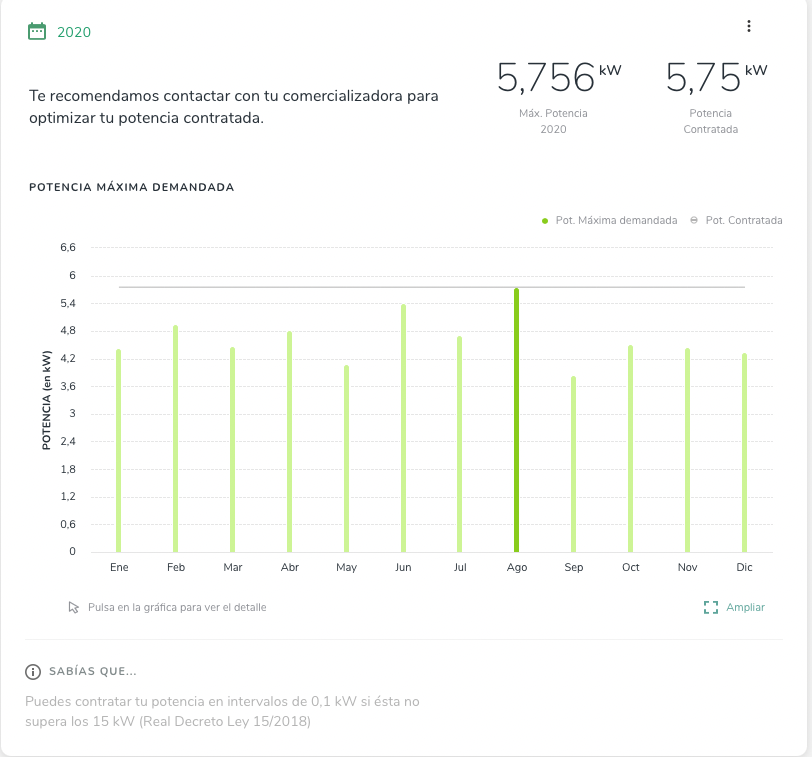Click the Ampliar link
The height and width of the screenshot is (757, 812).
tap(745, 607)
